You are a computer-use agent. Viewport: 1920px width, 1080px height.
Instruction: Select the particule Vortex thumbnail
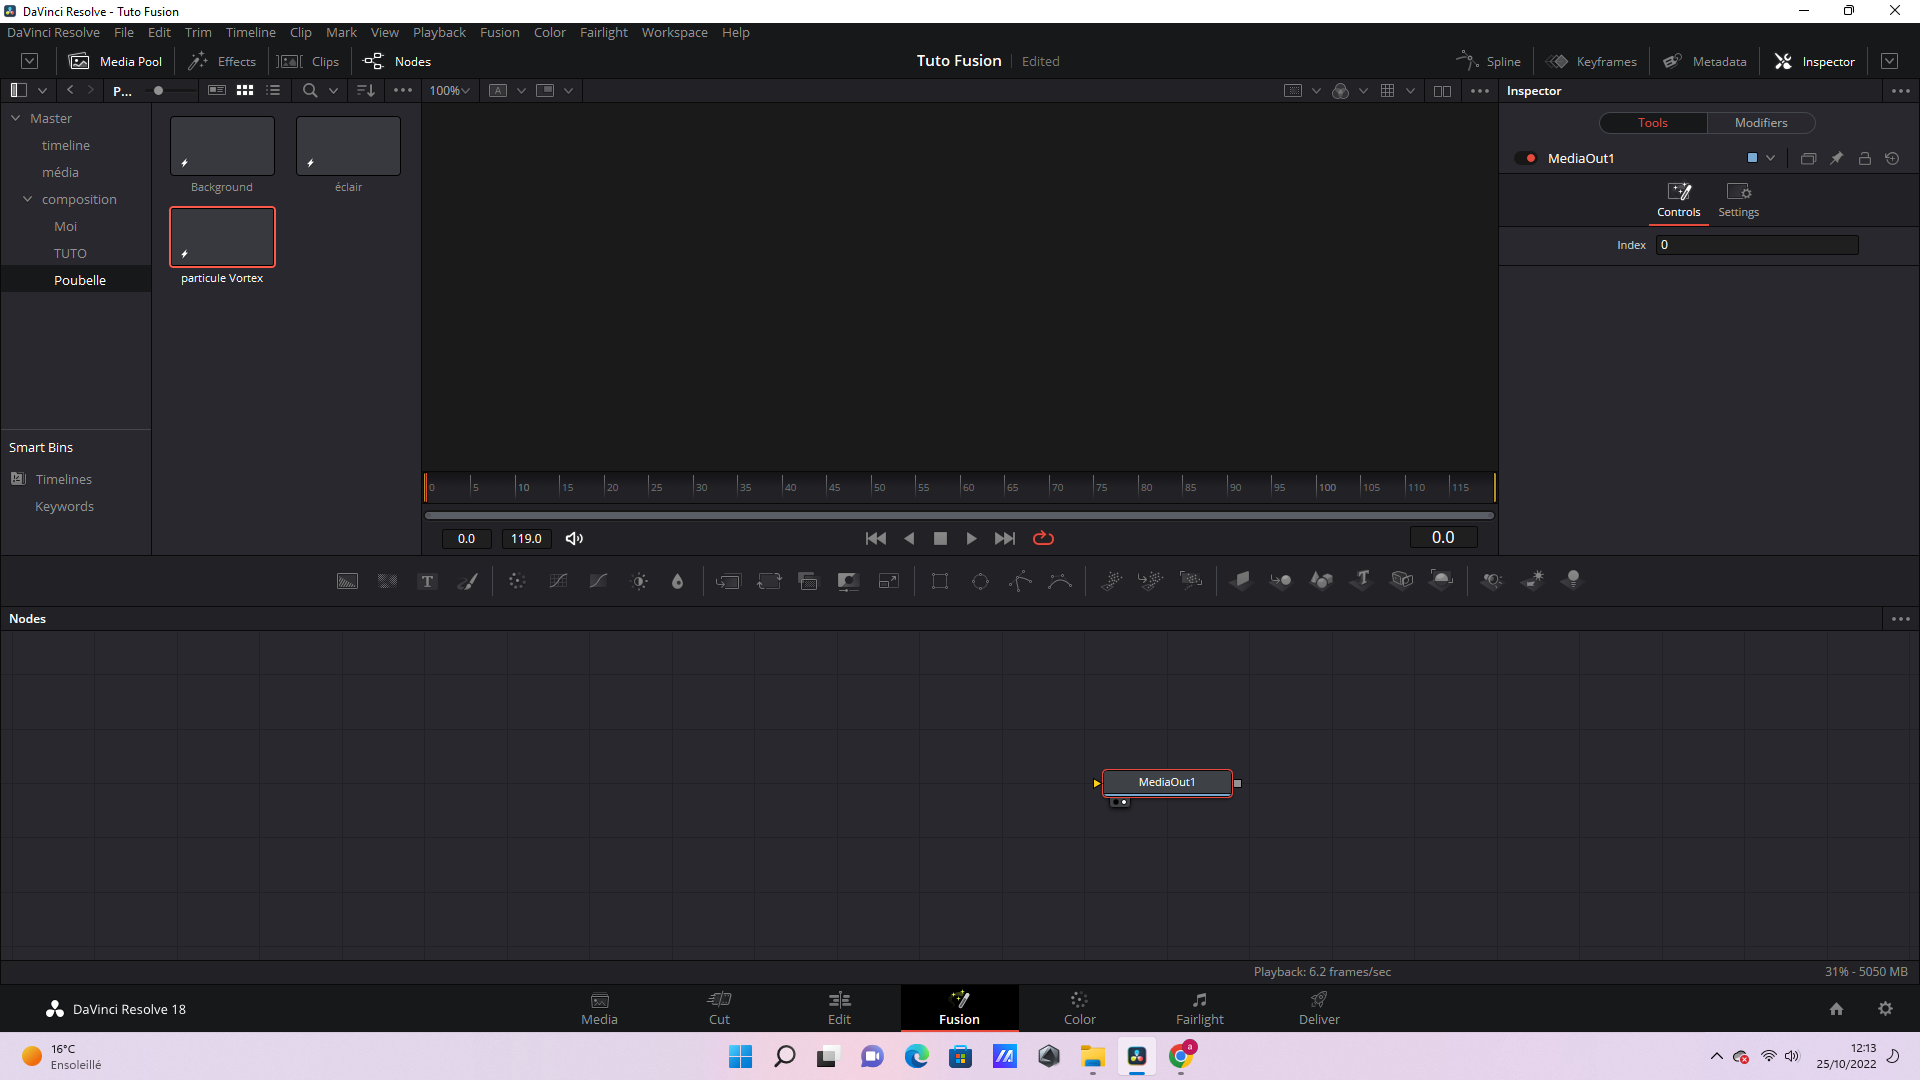click(x=222, y=237)
